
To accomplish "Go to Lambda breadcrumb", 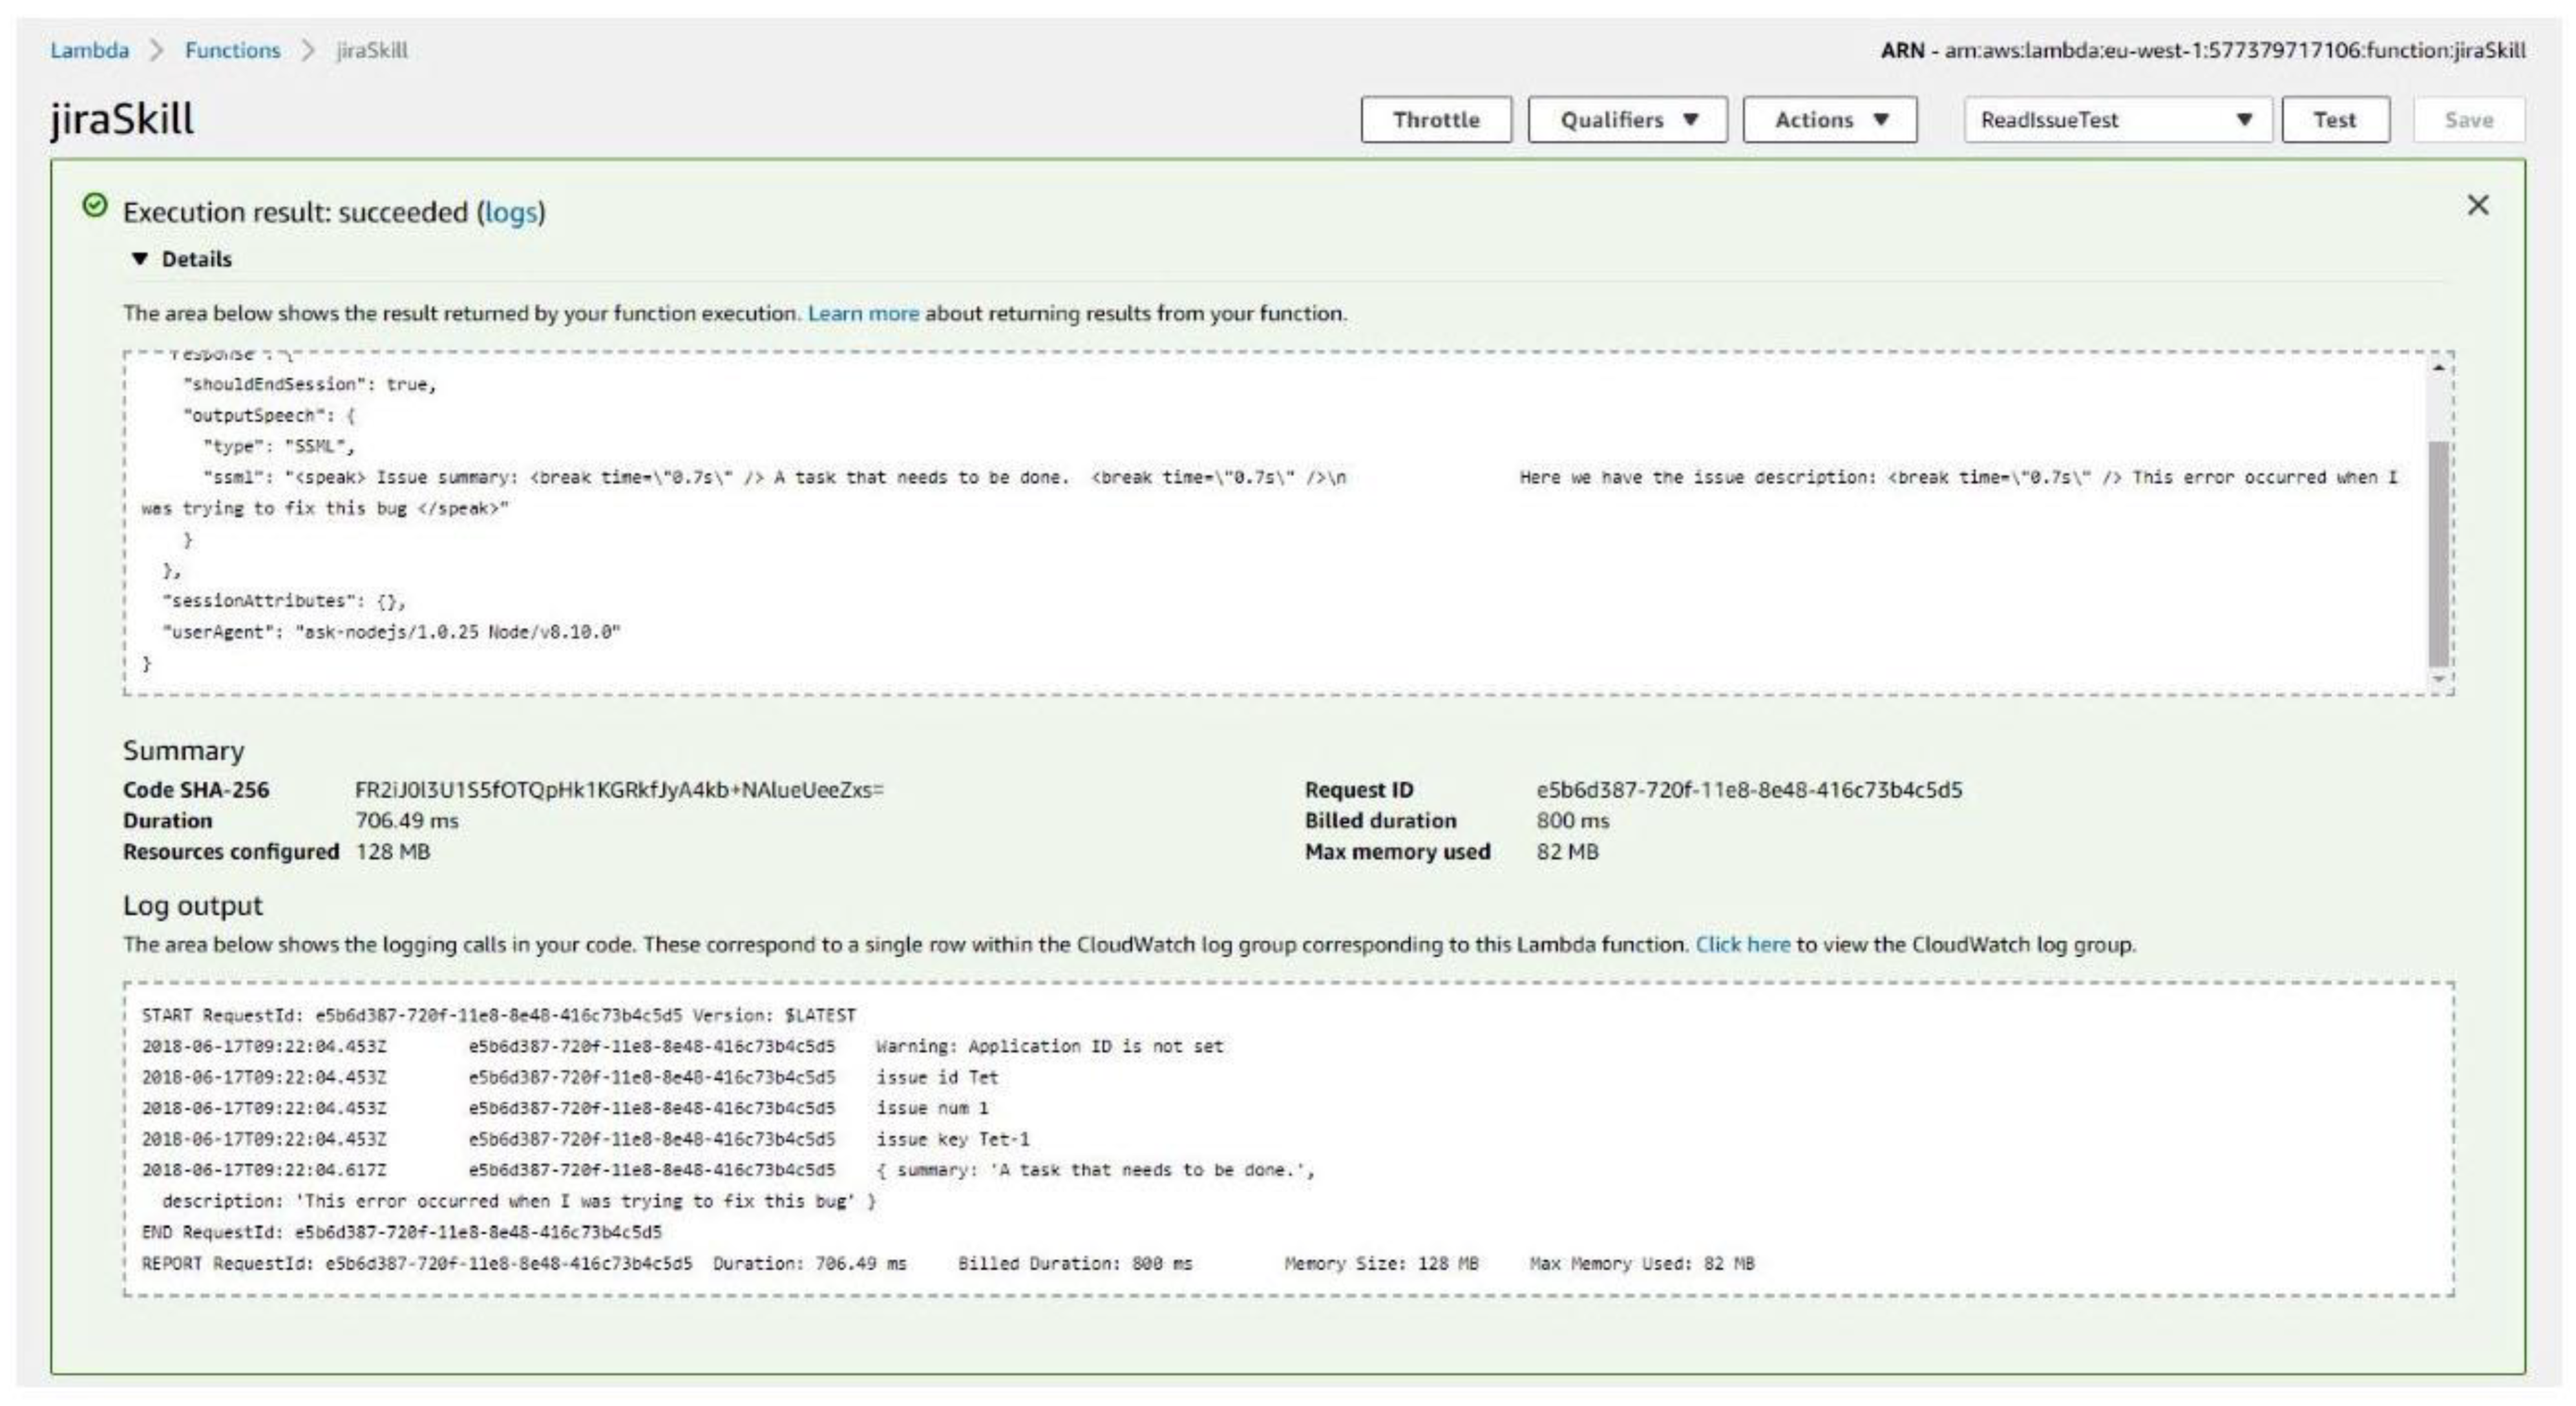I will tap(90, 50).
